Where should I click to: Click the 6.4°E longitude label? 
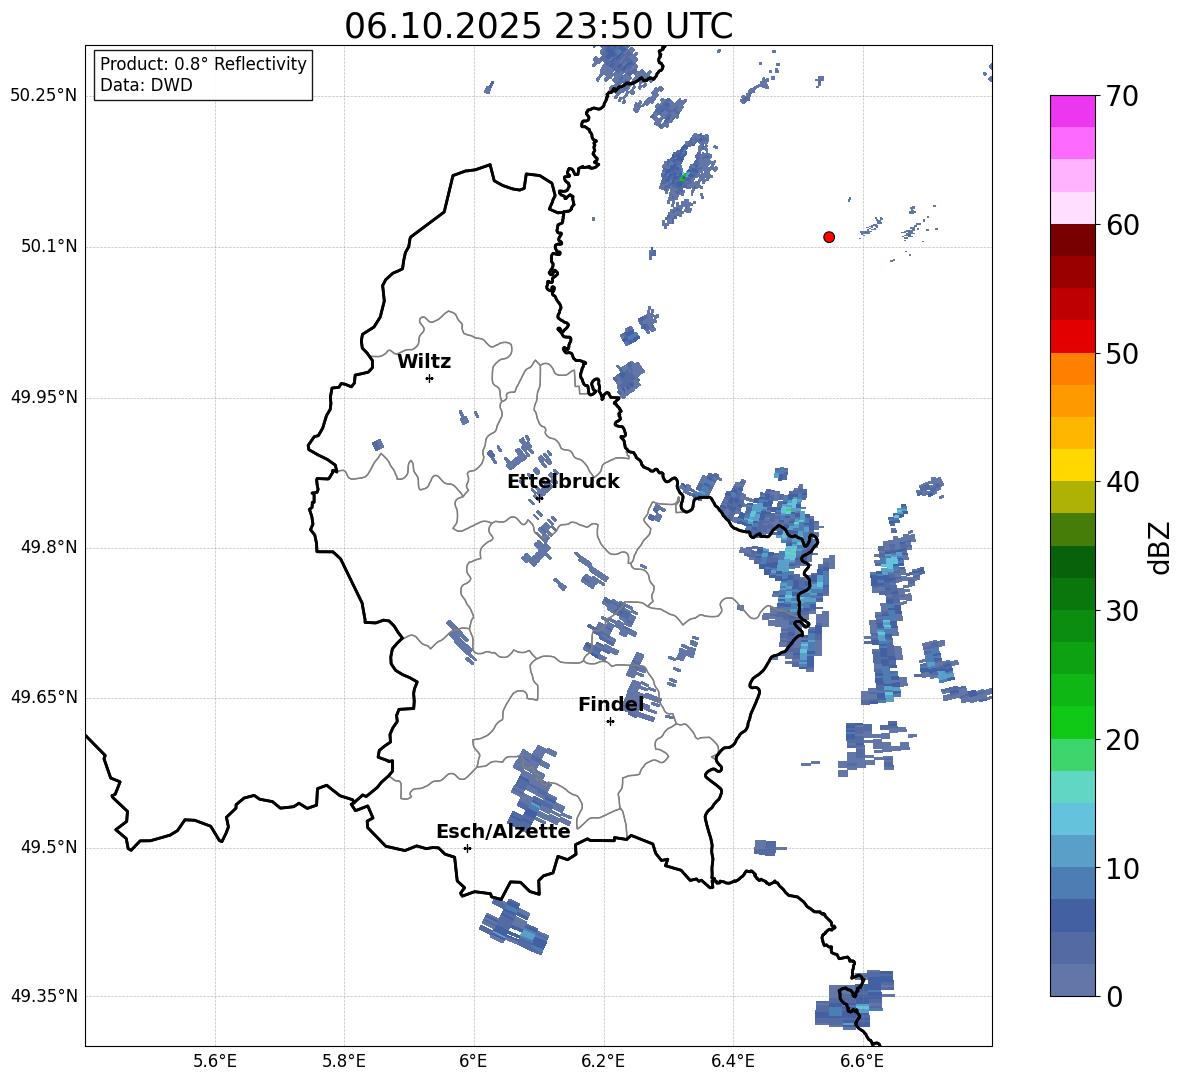coord(732,1061)
